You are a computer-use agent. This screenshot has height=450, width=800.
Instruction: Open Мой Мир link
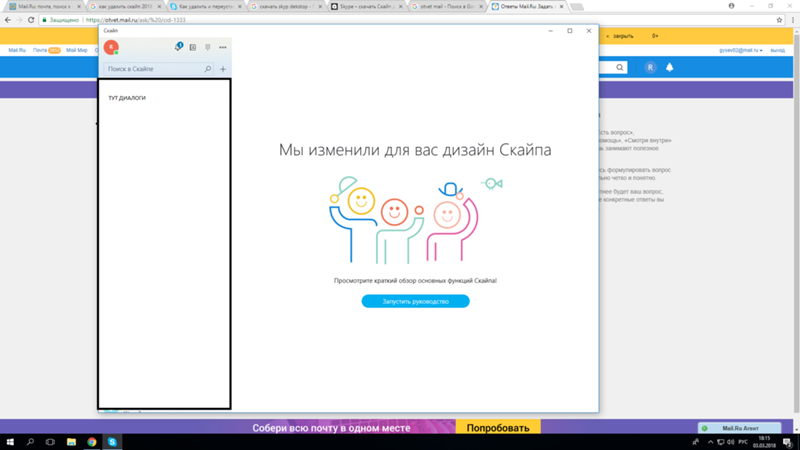pos(77,50)
